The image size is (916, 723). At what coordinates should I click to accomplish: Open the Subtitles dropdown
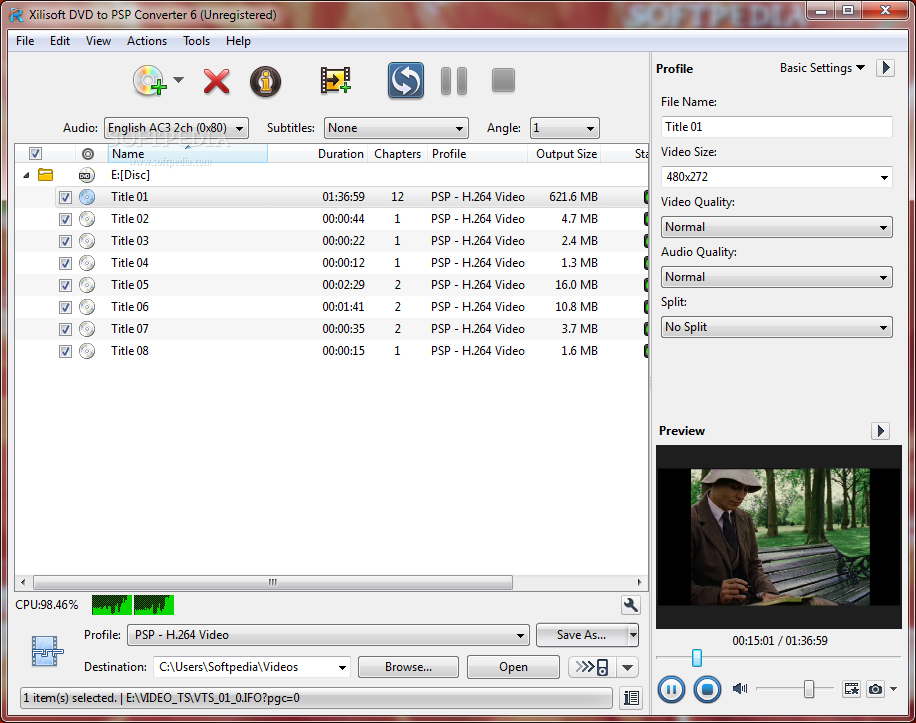(396, 128)
